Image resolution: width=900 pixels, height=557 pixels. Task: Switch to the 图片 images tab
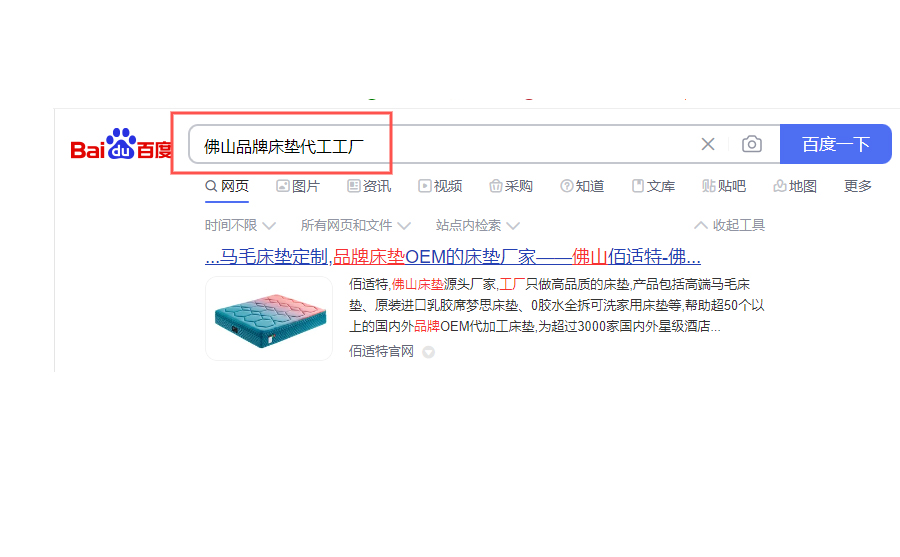click(x=298, y=186)
